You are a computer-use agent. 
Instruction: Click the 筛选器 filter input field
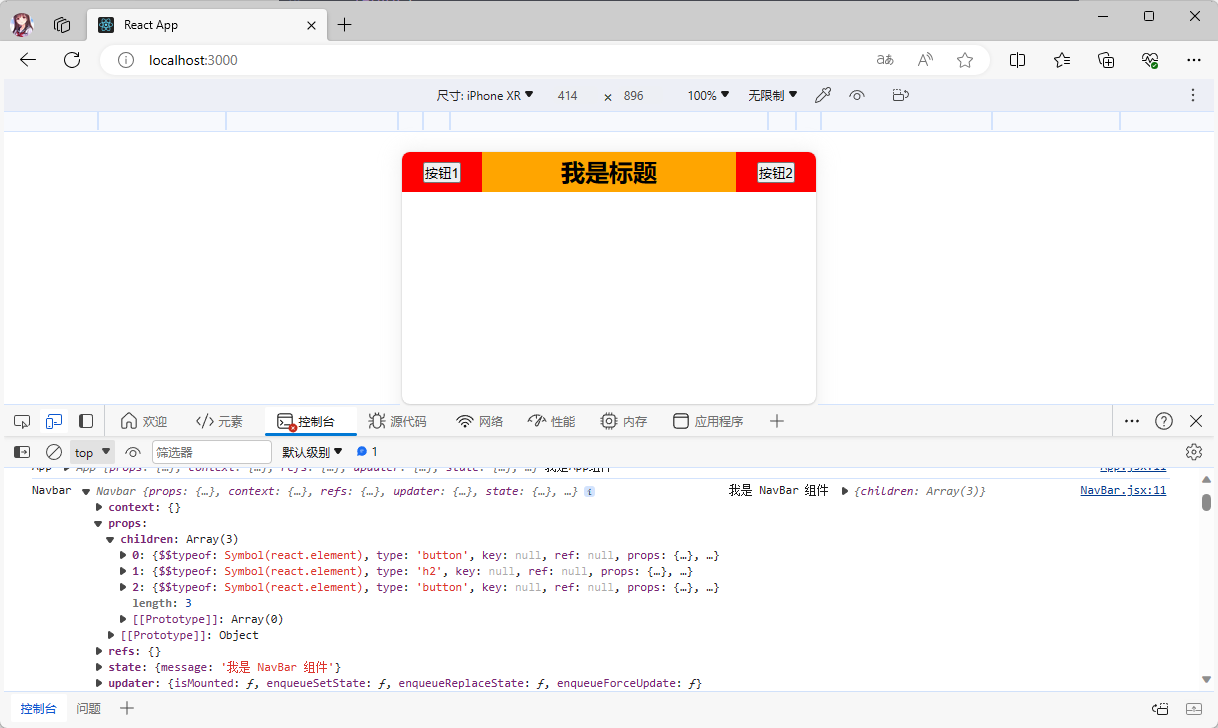point(211,452)
